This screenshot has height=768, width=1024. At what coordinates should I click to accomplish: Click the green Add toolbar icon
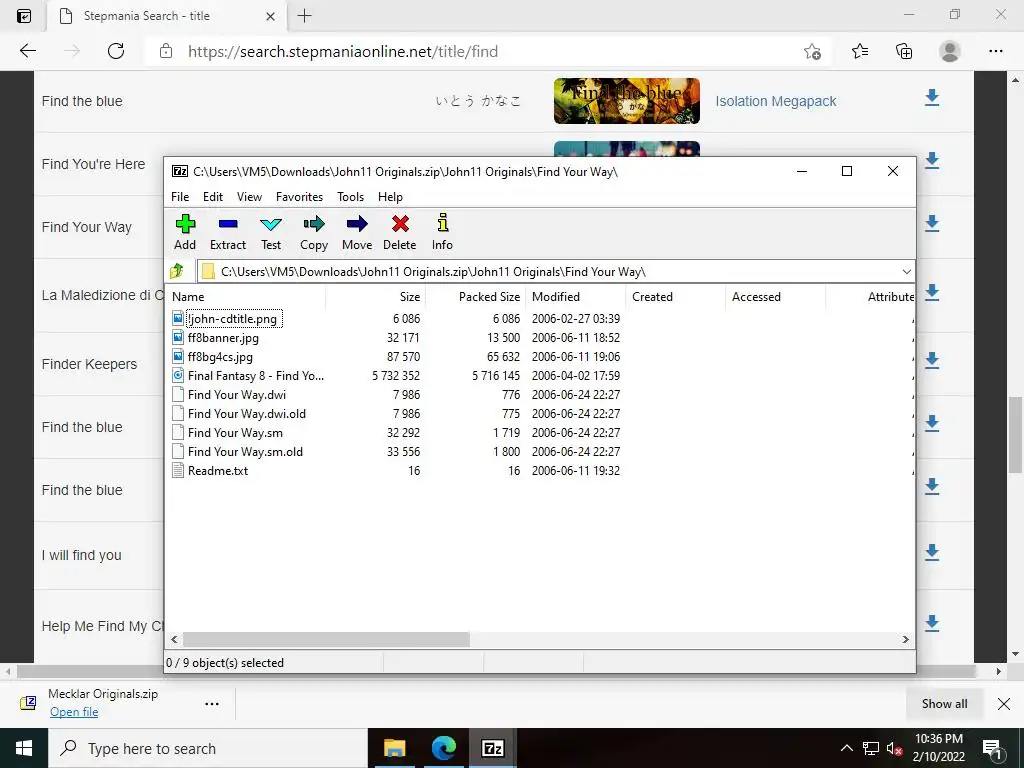(x=185, y=224)
